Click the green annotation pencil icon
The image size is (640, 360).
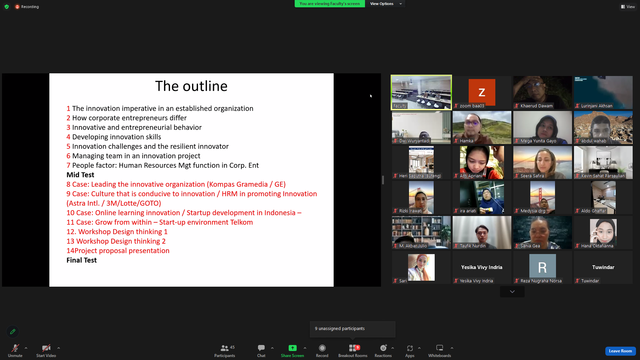click(x=13, y=331)
